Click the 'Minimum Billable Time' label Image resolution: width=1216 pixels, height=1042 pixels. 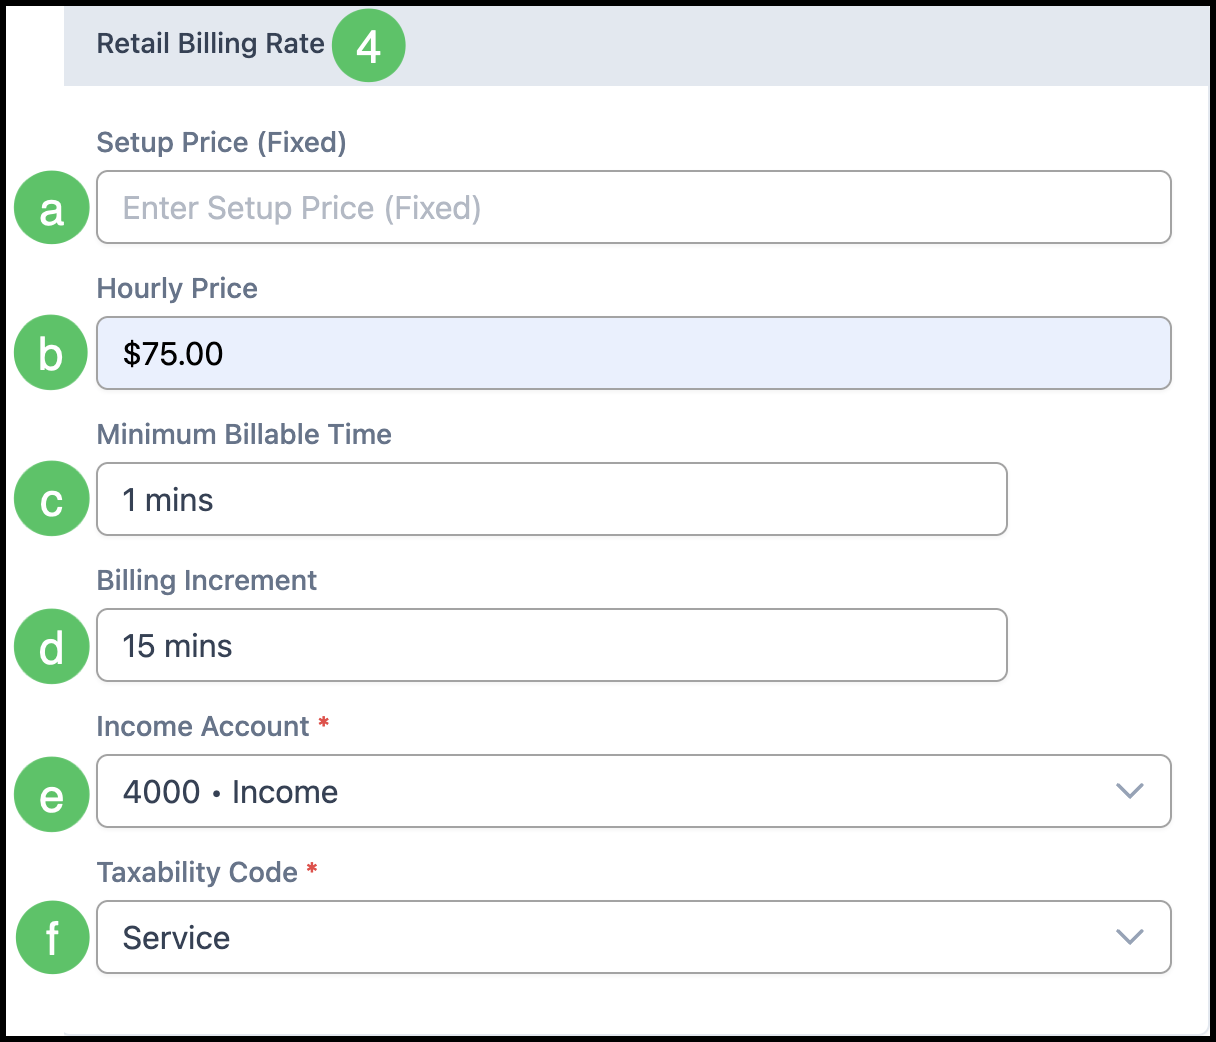click(244, 434)
